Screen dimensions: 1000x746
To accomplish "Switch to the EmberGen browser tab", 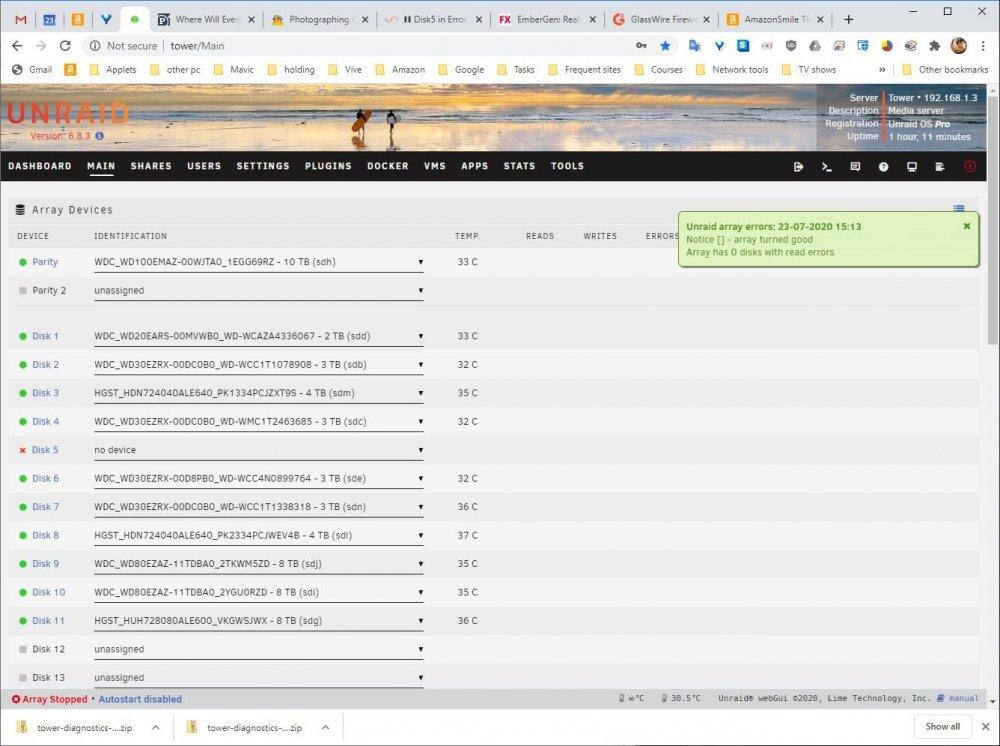I will pyautogui.click(x=547, y=19).
